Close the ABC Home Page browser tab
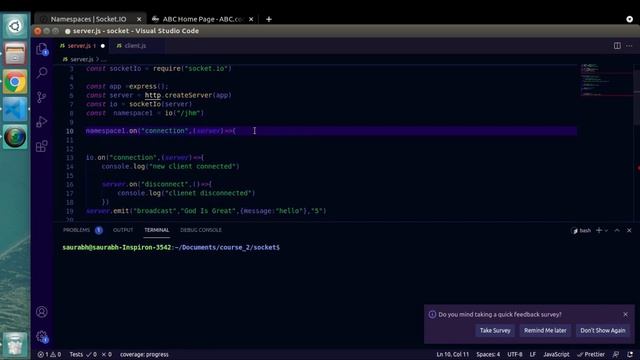The width and height of the screenshot is (640, 360). [x=251, y=19]
